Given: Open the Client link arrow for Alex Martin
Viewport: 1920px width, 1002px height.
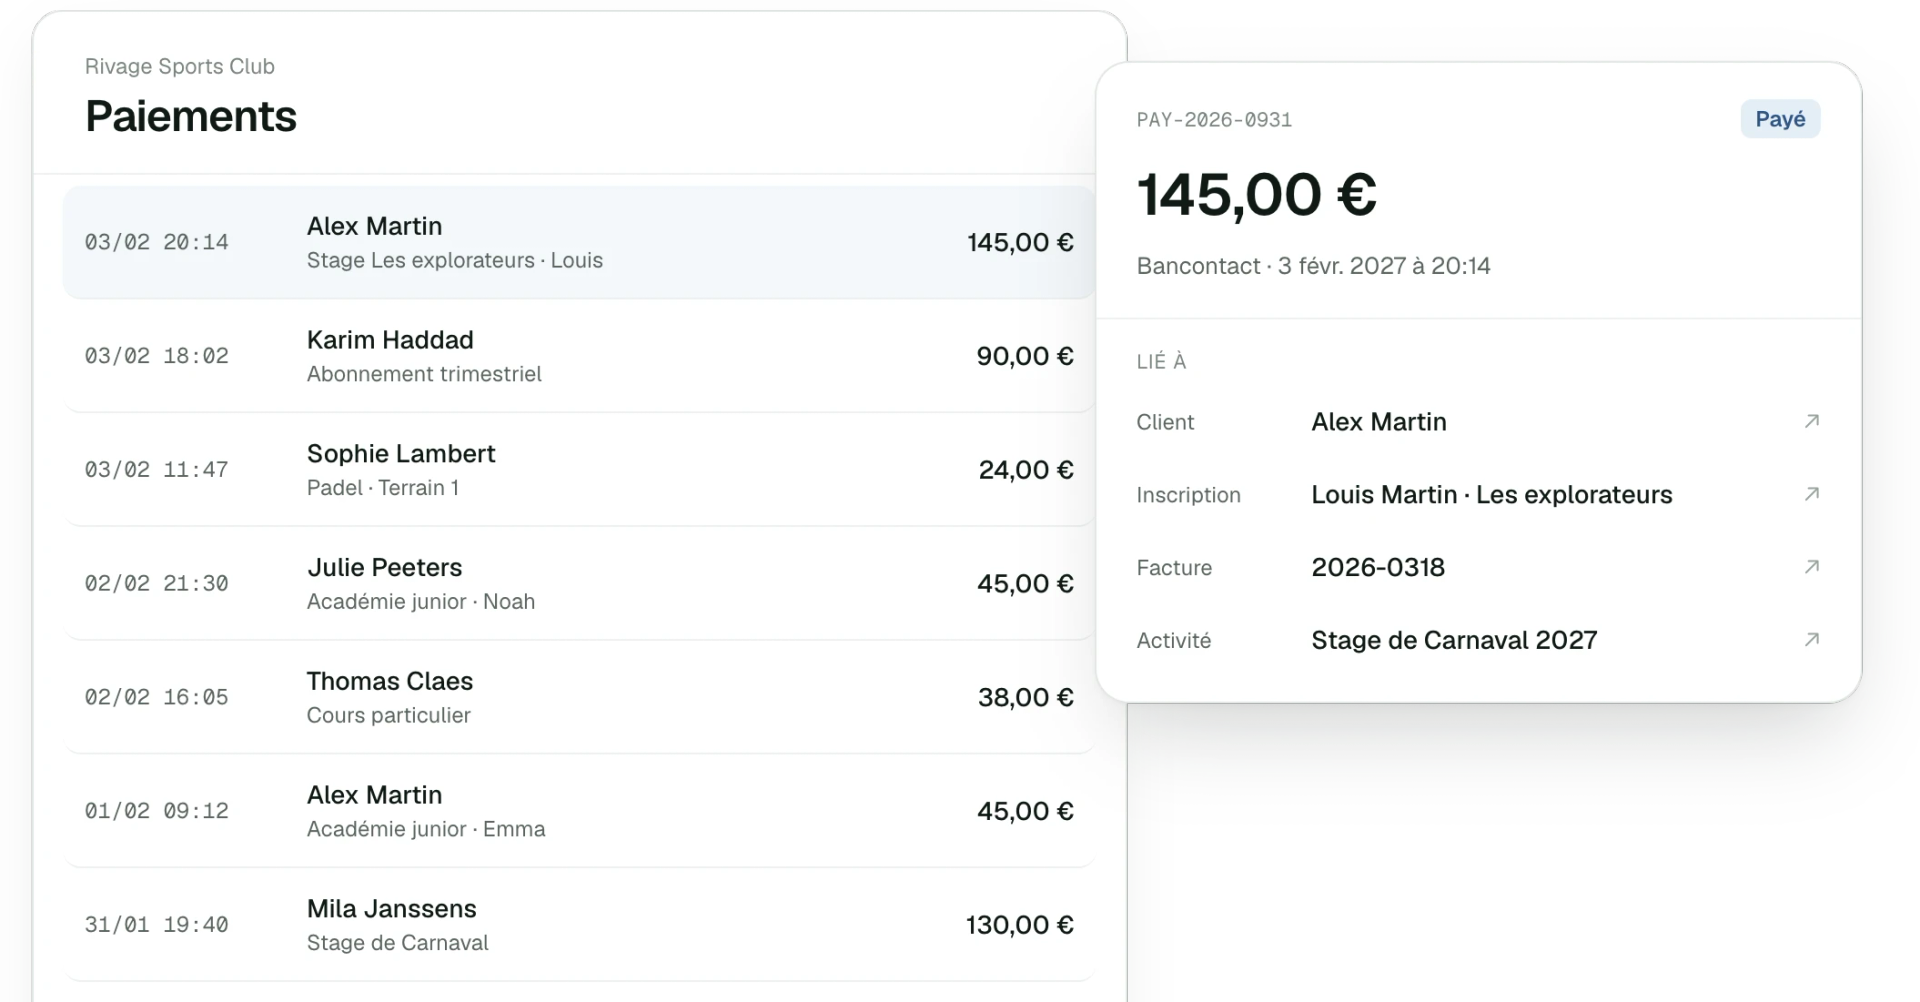Looking at the screenshot, I should [x=1811, y=422].
